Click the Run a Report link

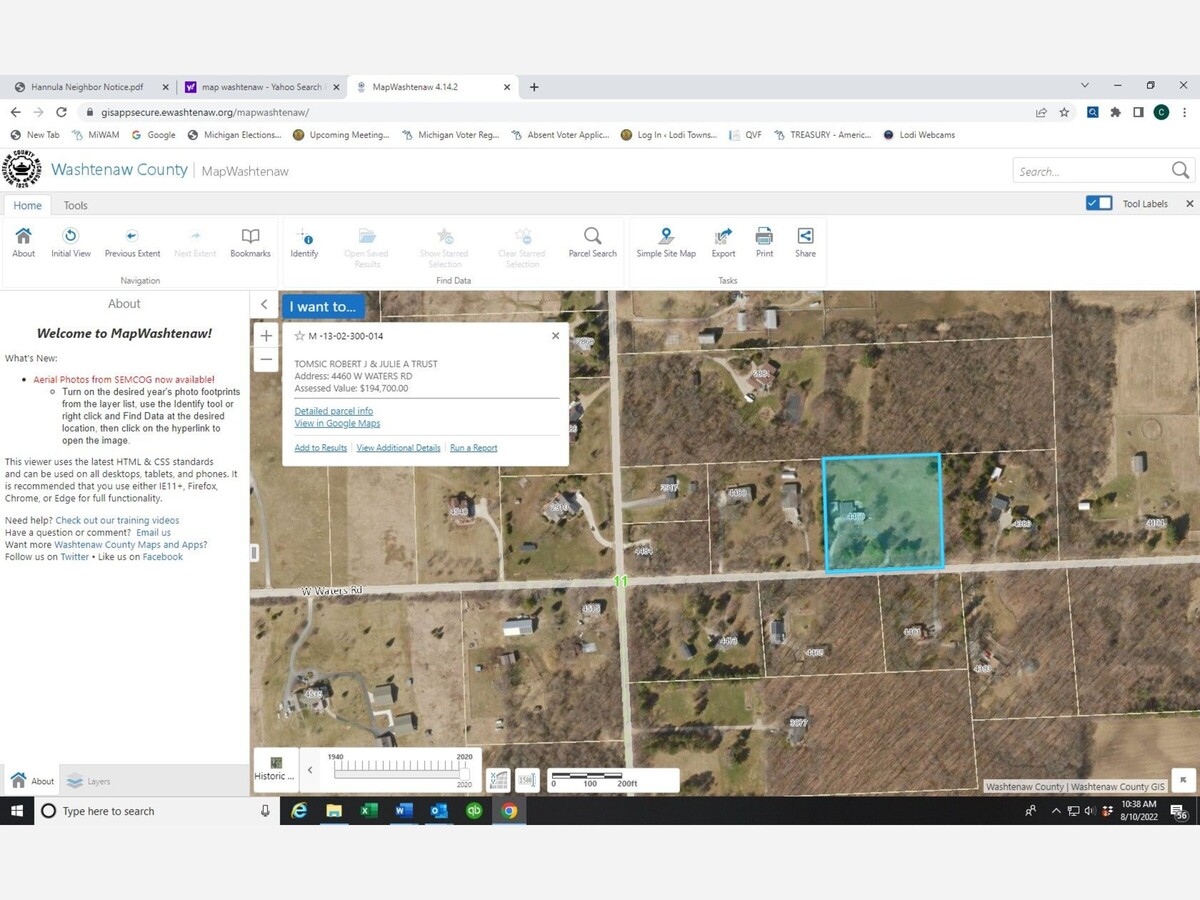[473, 448]
